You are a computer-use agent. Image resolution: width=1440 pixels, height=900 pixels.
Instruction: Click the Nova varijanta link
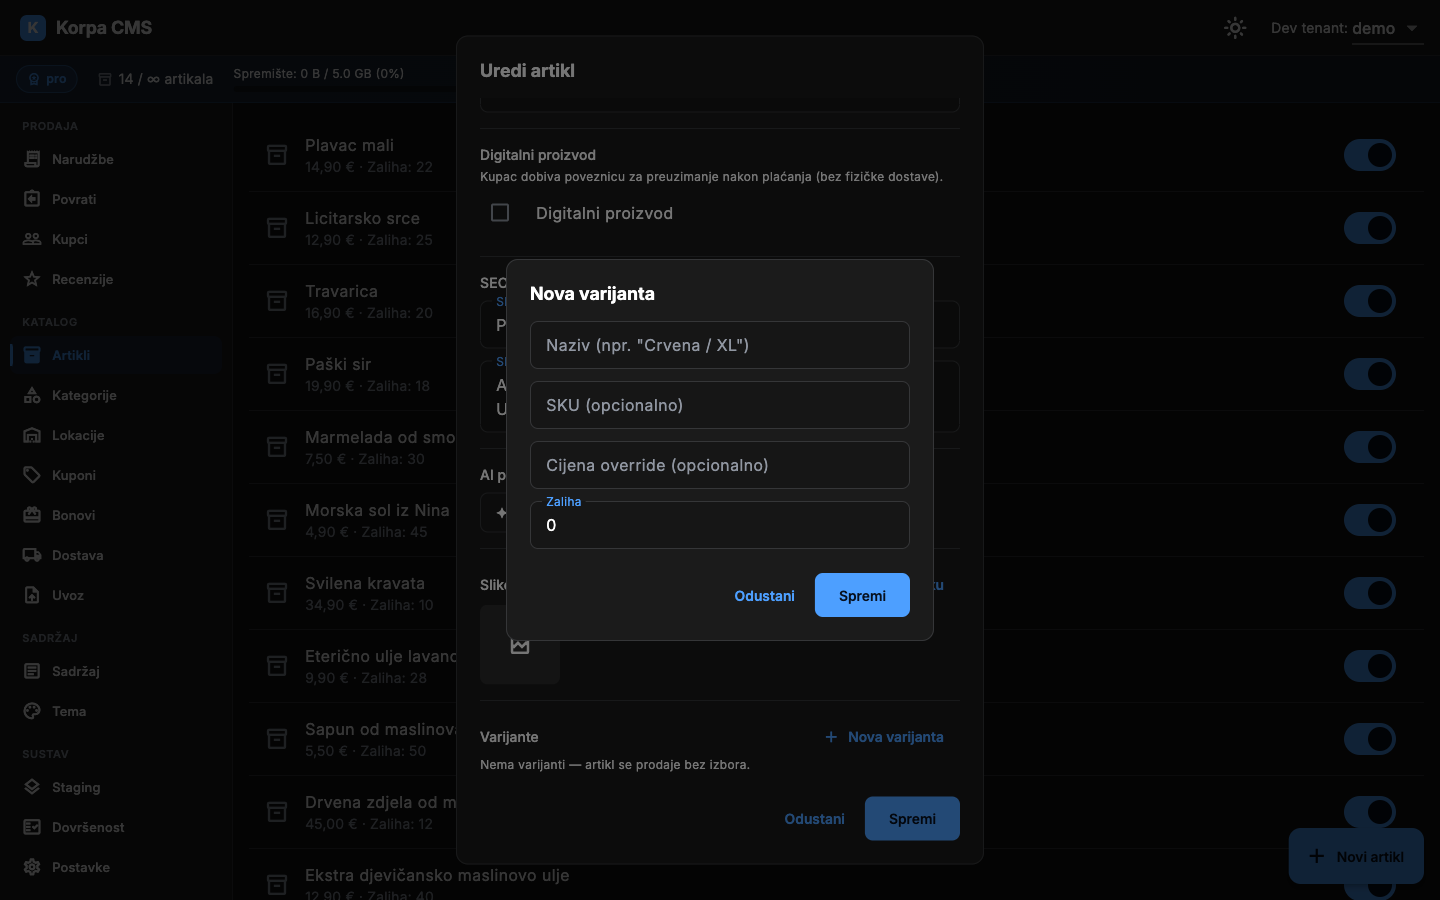(884, 737)
